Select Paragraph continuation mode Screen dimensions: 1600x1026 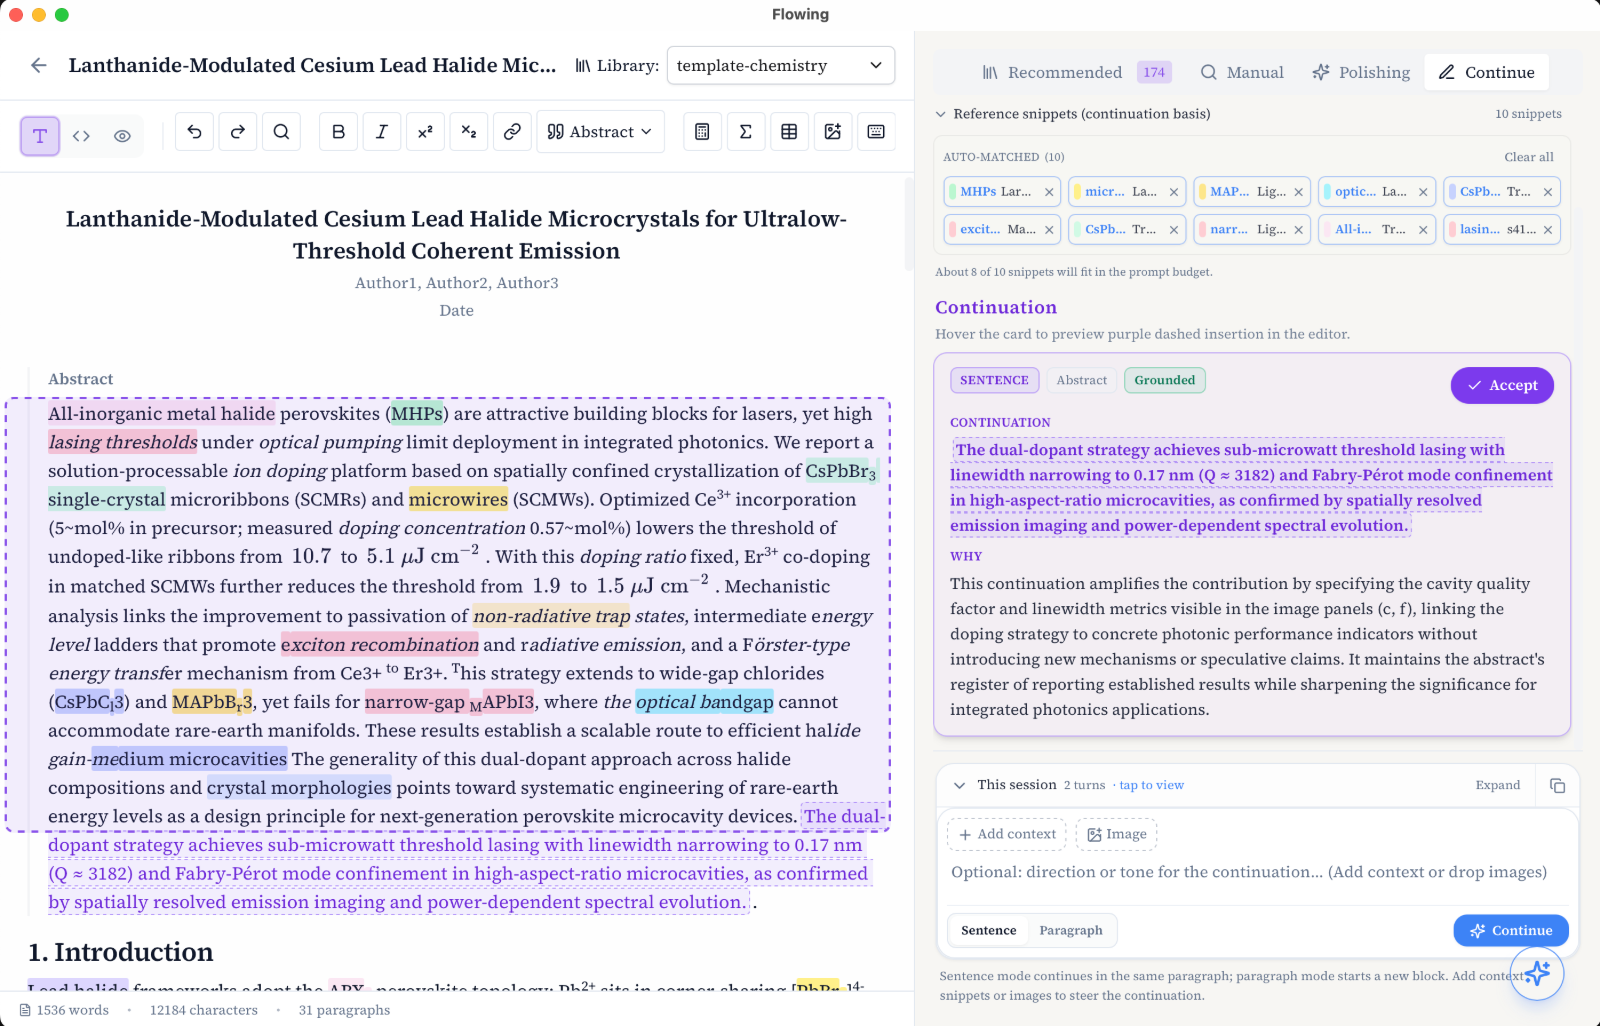coord(1071,930)
